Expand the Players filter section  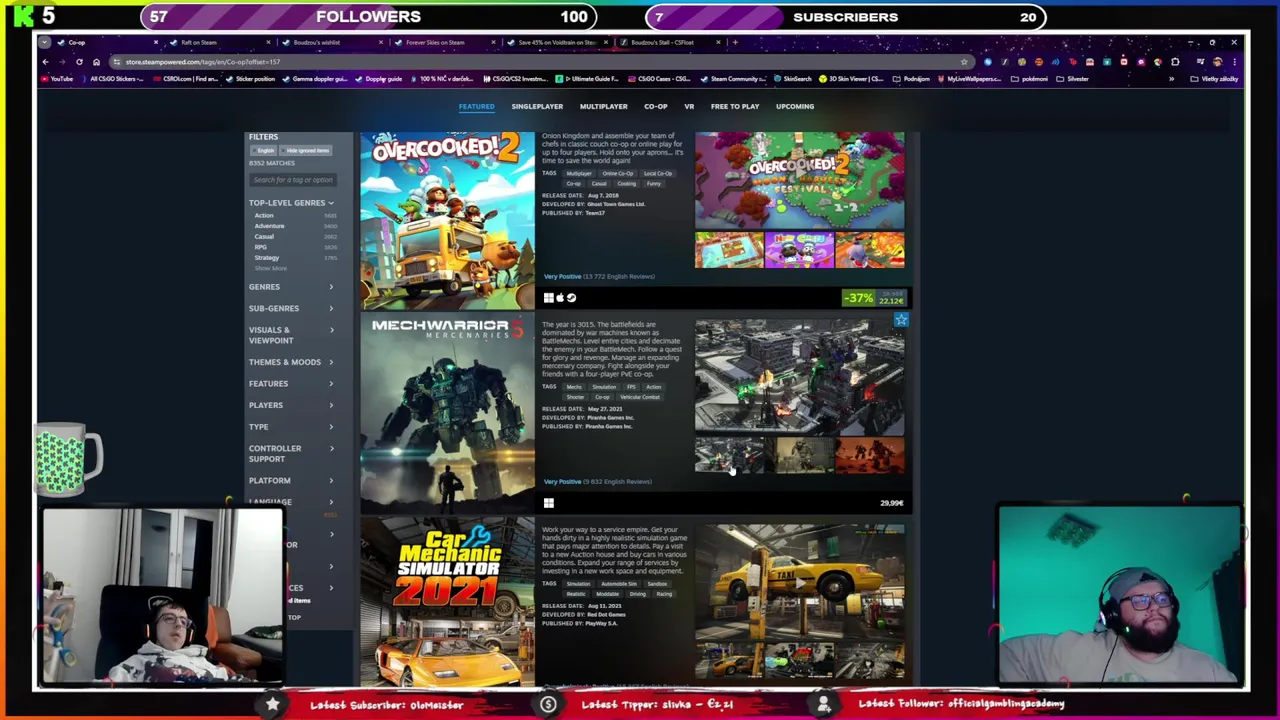[291, 405]
